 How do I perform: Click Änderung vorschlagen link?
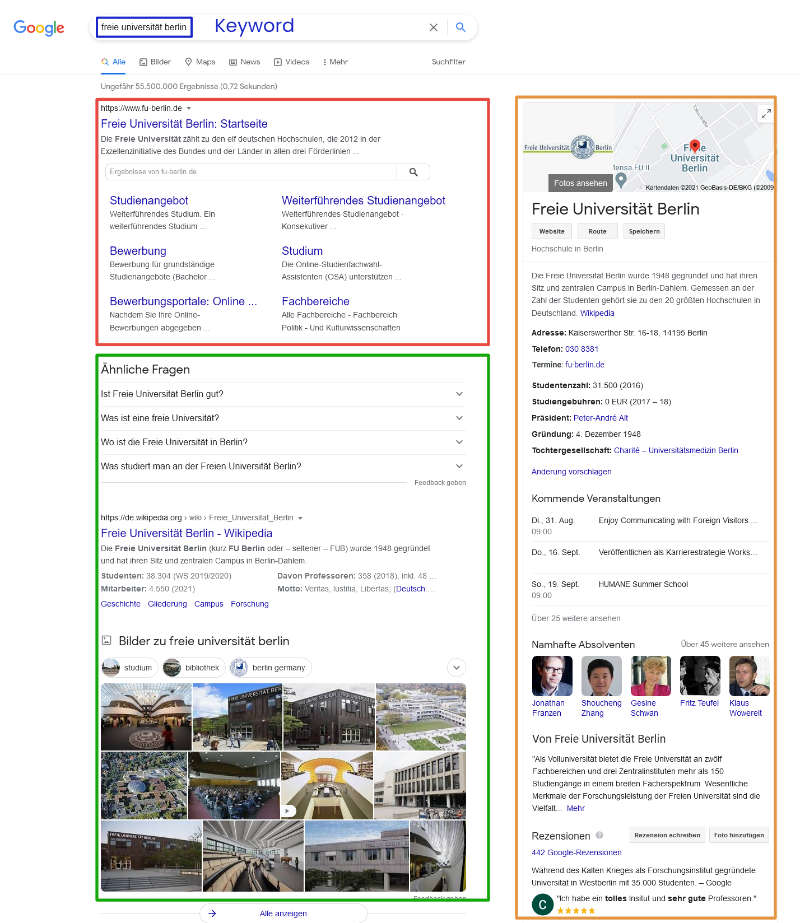point(571,472)
